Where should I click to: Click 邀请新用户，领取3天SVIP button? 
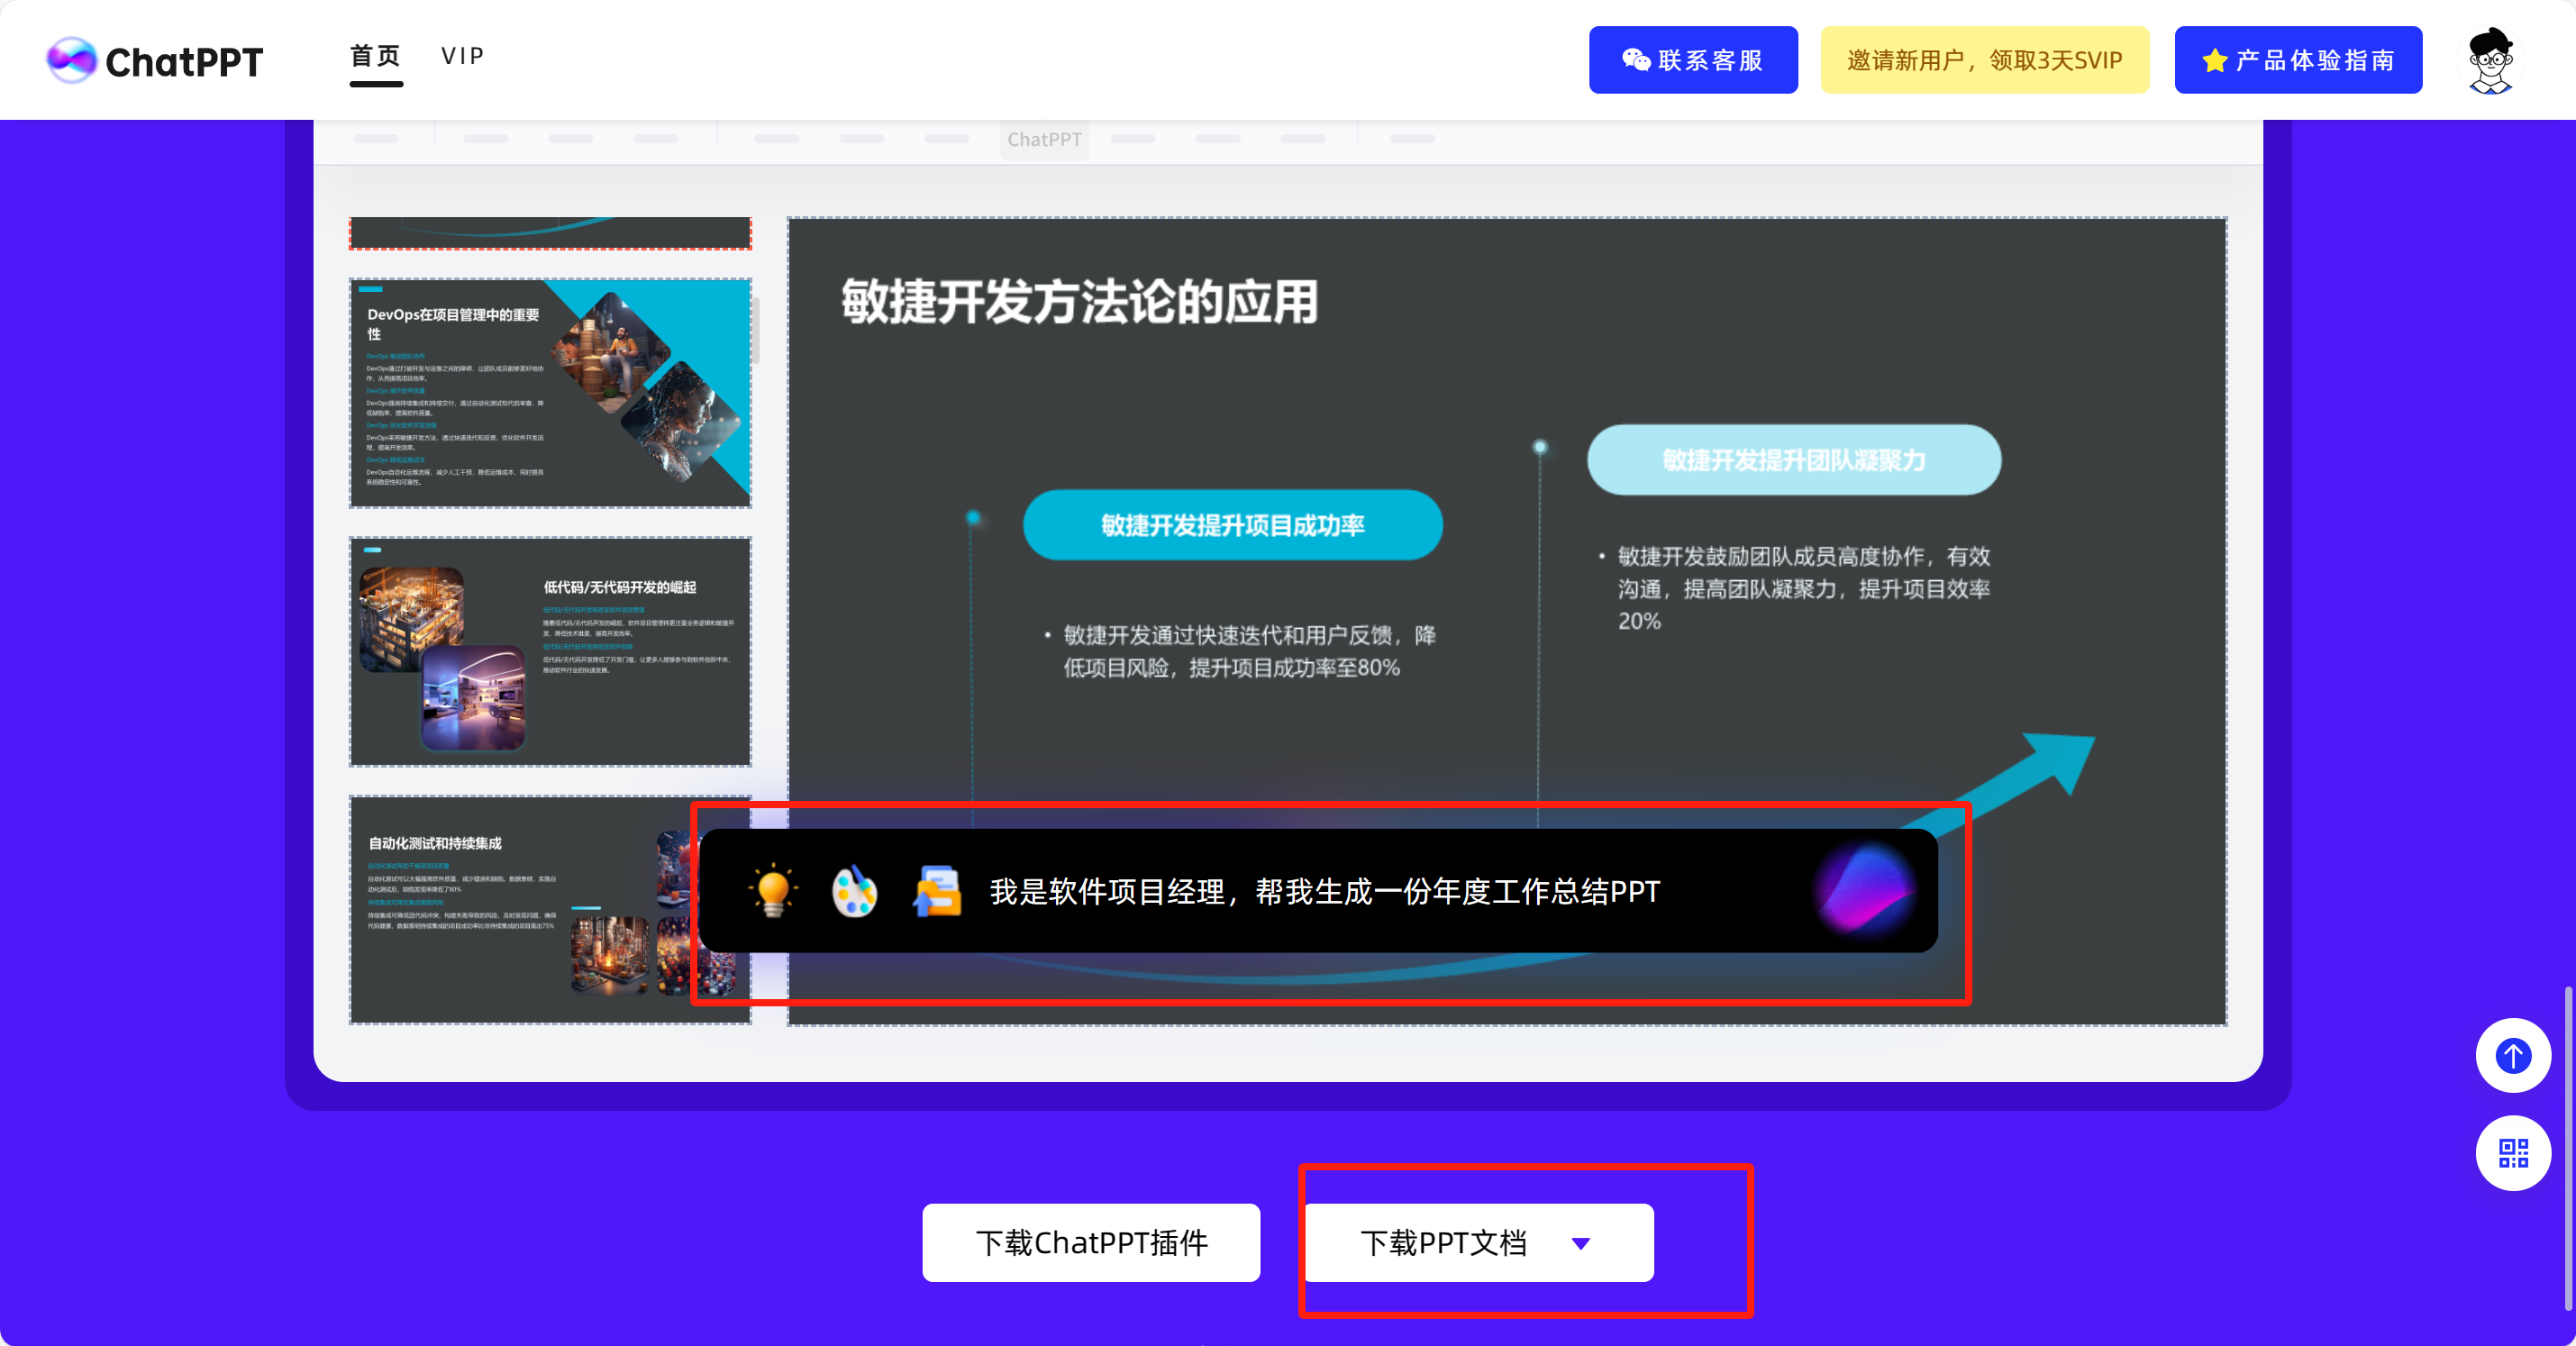click(1984, 60)
